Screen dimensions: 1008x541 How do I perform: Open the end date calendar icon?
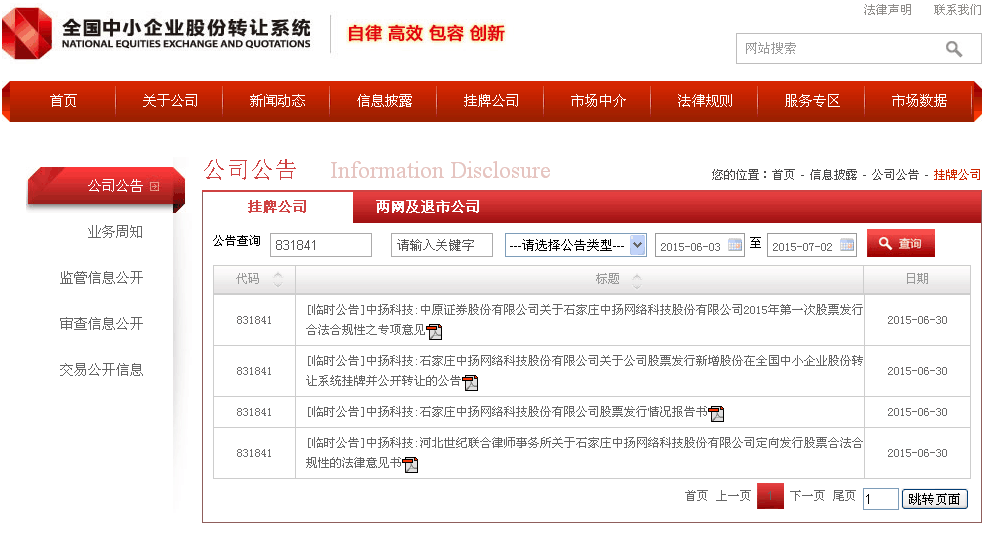click(847, 245)
